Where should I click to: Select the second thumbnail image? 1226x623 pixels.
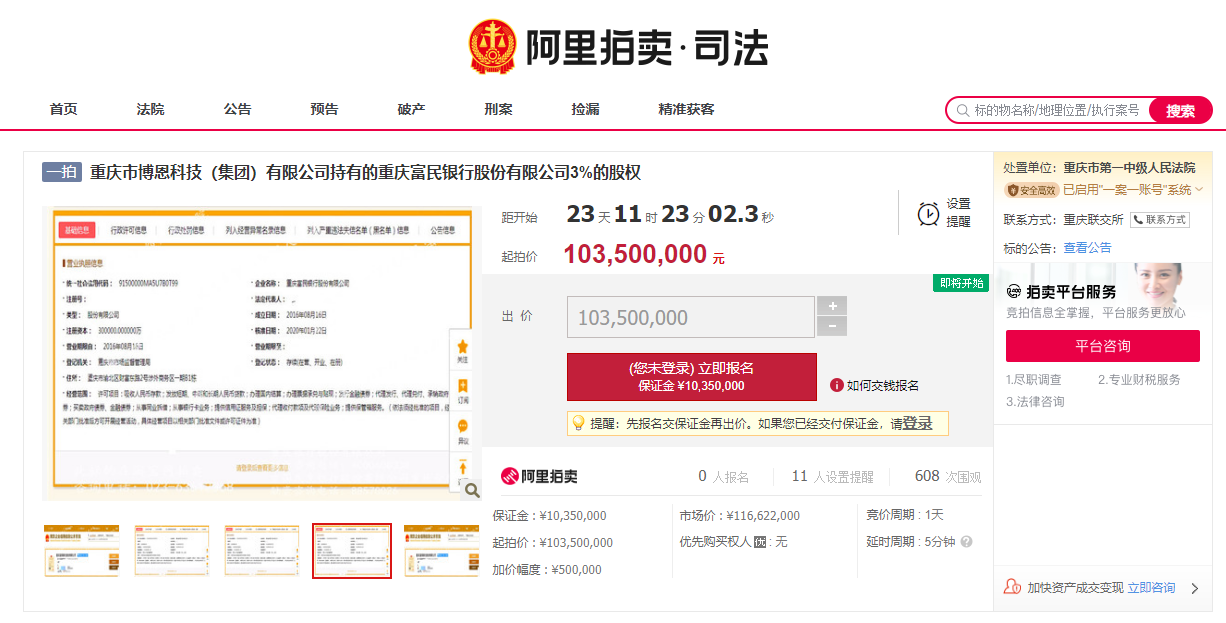171,550
